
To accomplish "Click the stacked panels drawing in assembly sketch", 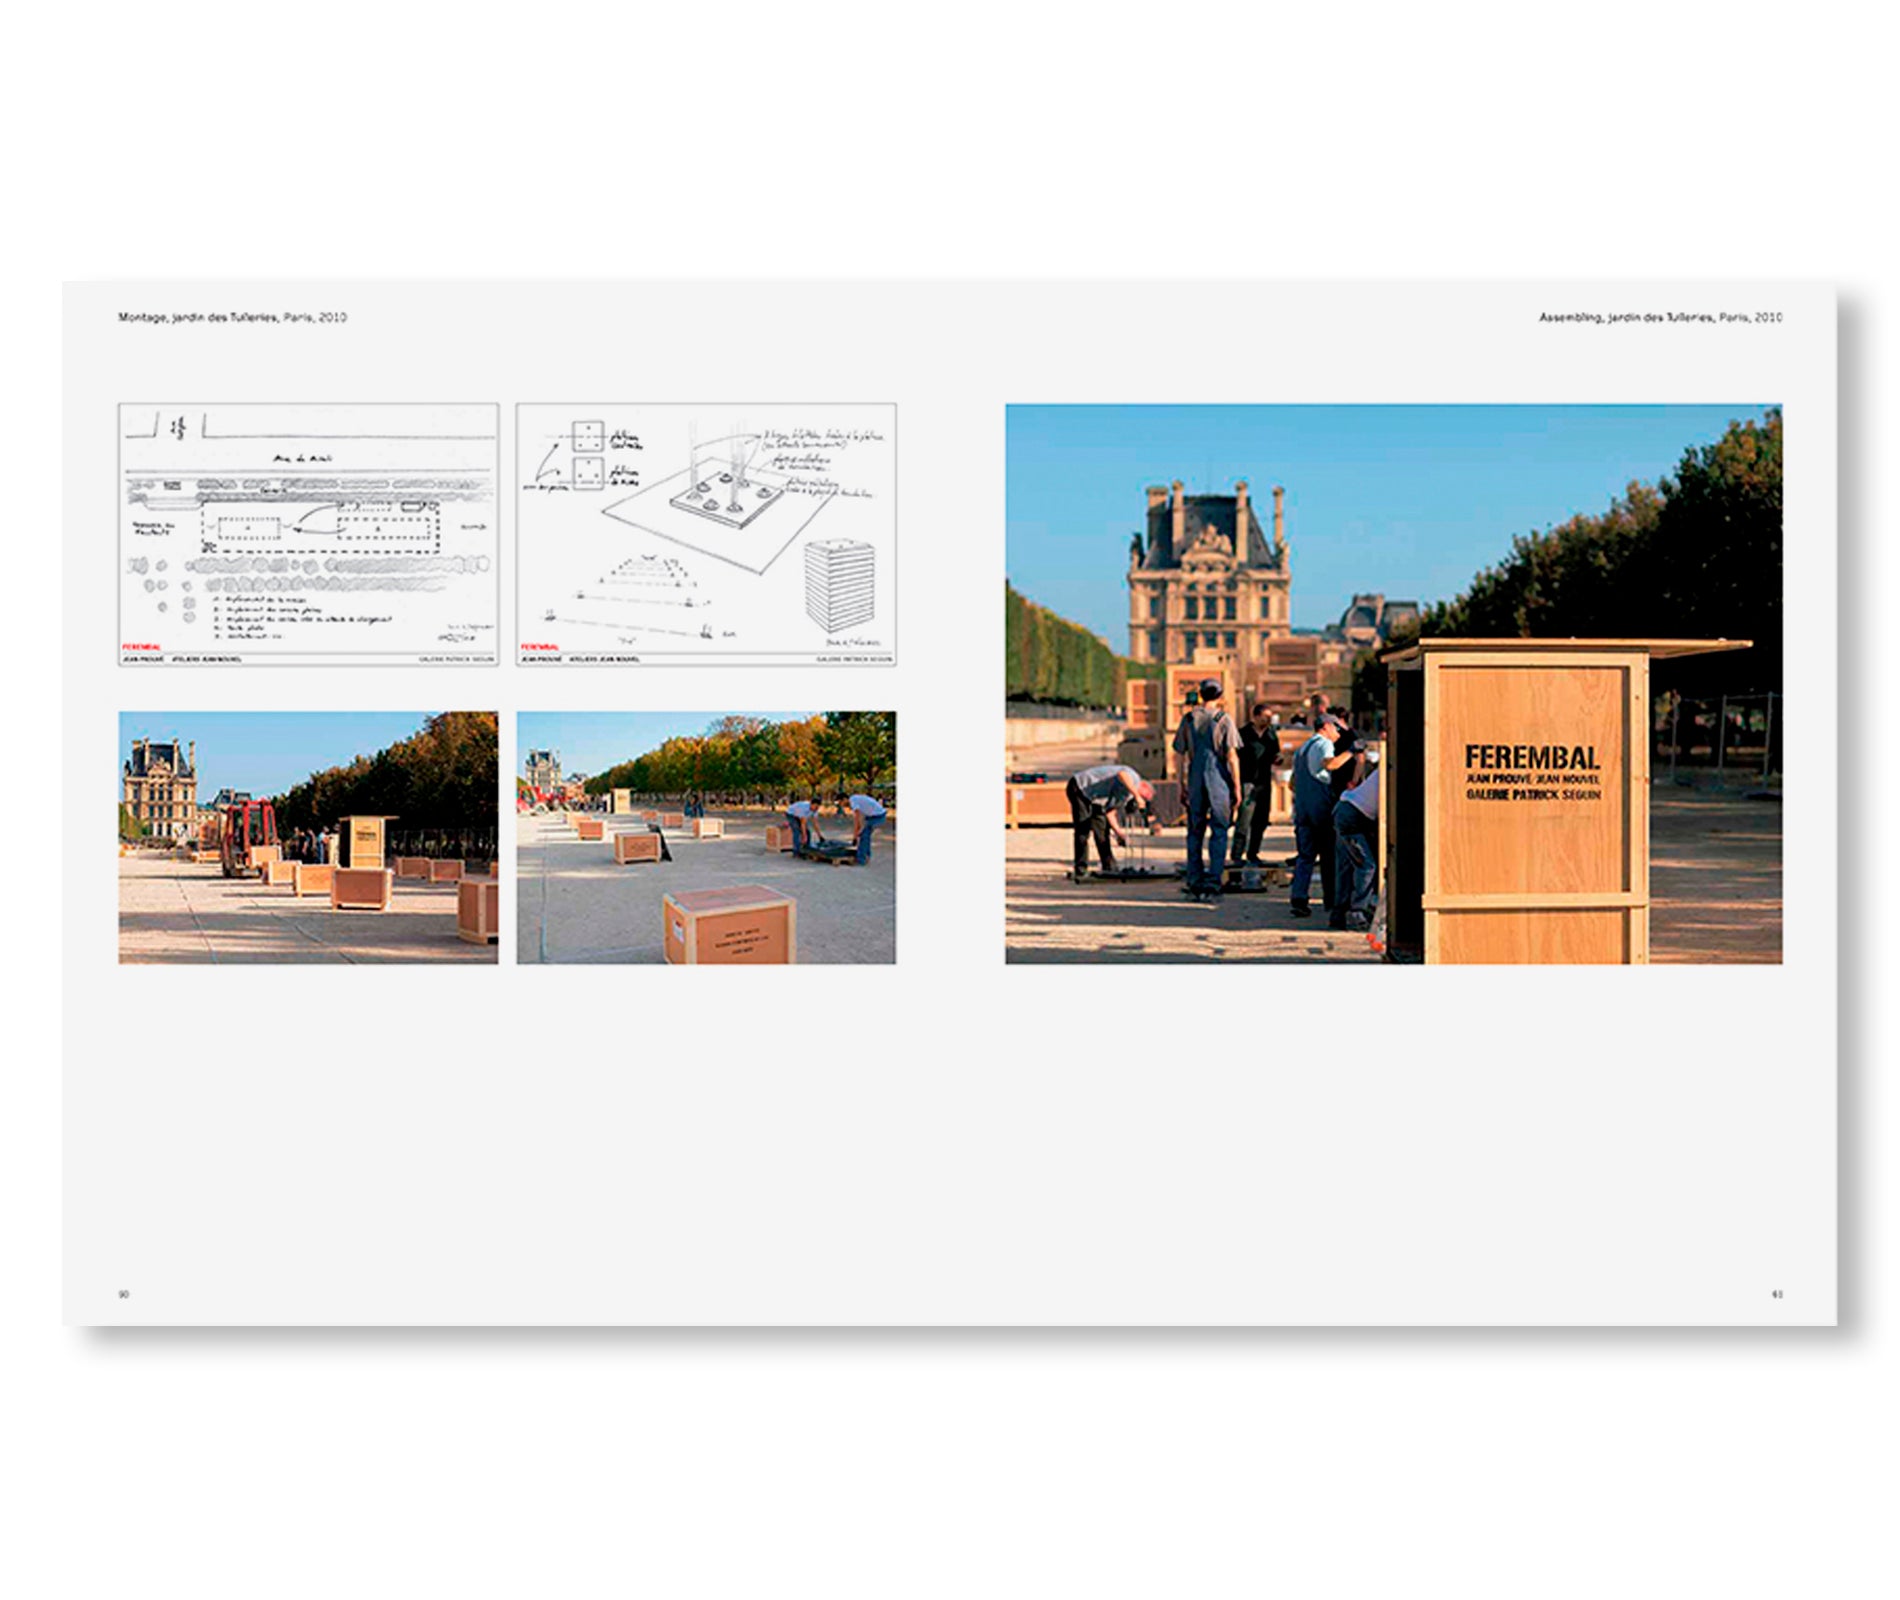I will (x=840, y=584).
